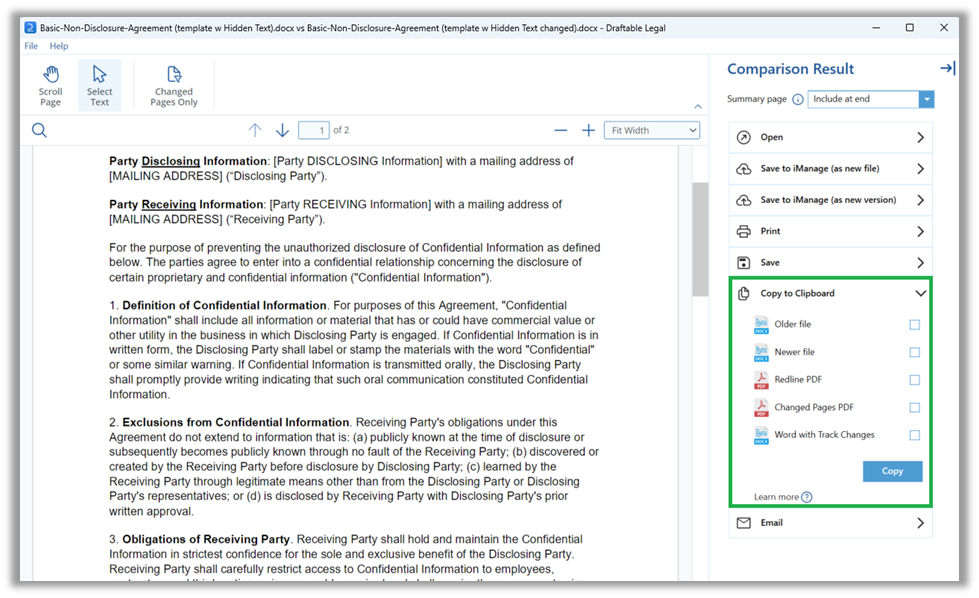Click the Copy to Clipboard pages icon
The width and height of the screenshot is (979, 598).
tap(744, 293)
